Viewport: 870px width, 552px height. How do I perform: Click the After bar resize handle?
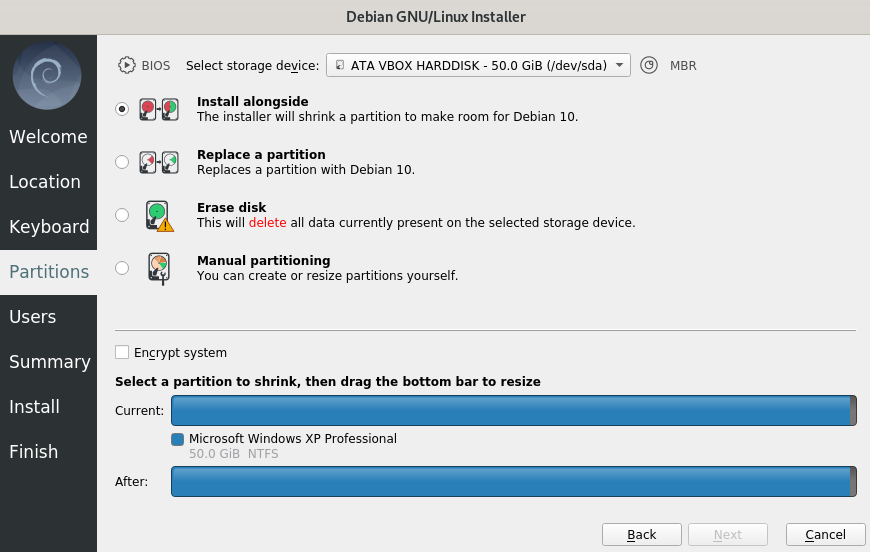853,482
